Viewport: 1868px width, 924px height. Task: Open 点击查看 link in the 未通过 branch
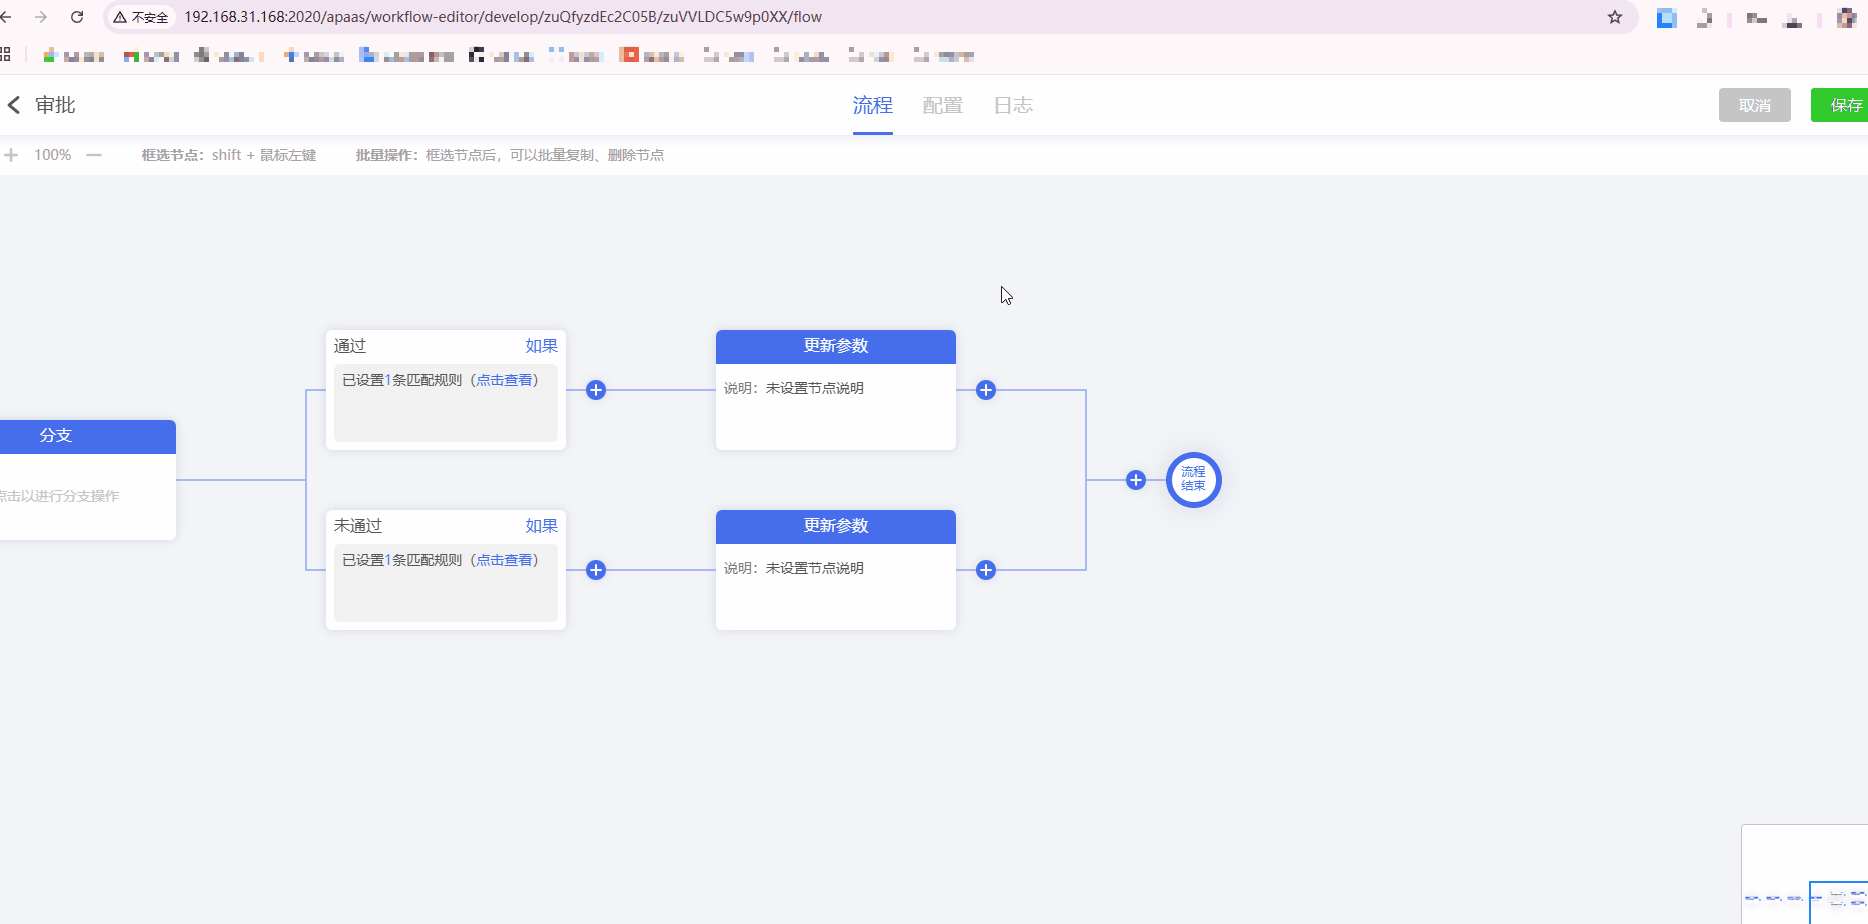(x=504, y=560)
